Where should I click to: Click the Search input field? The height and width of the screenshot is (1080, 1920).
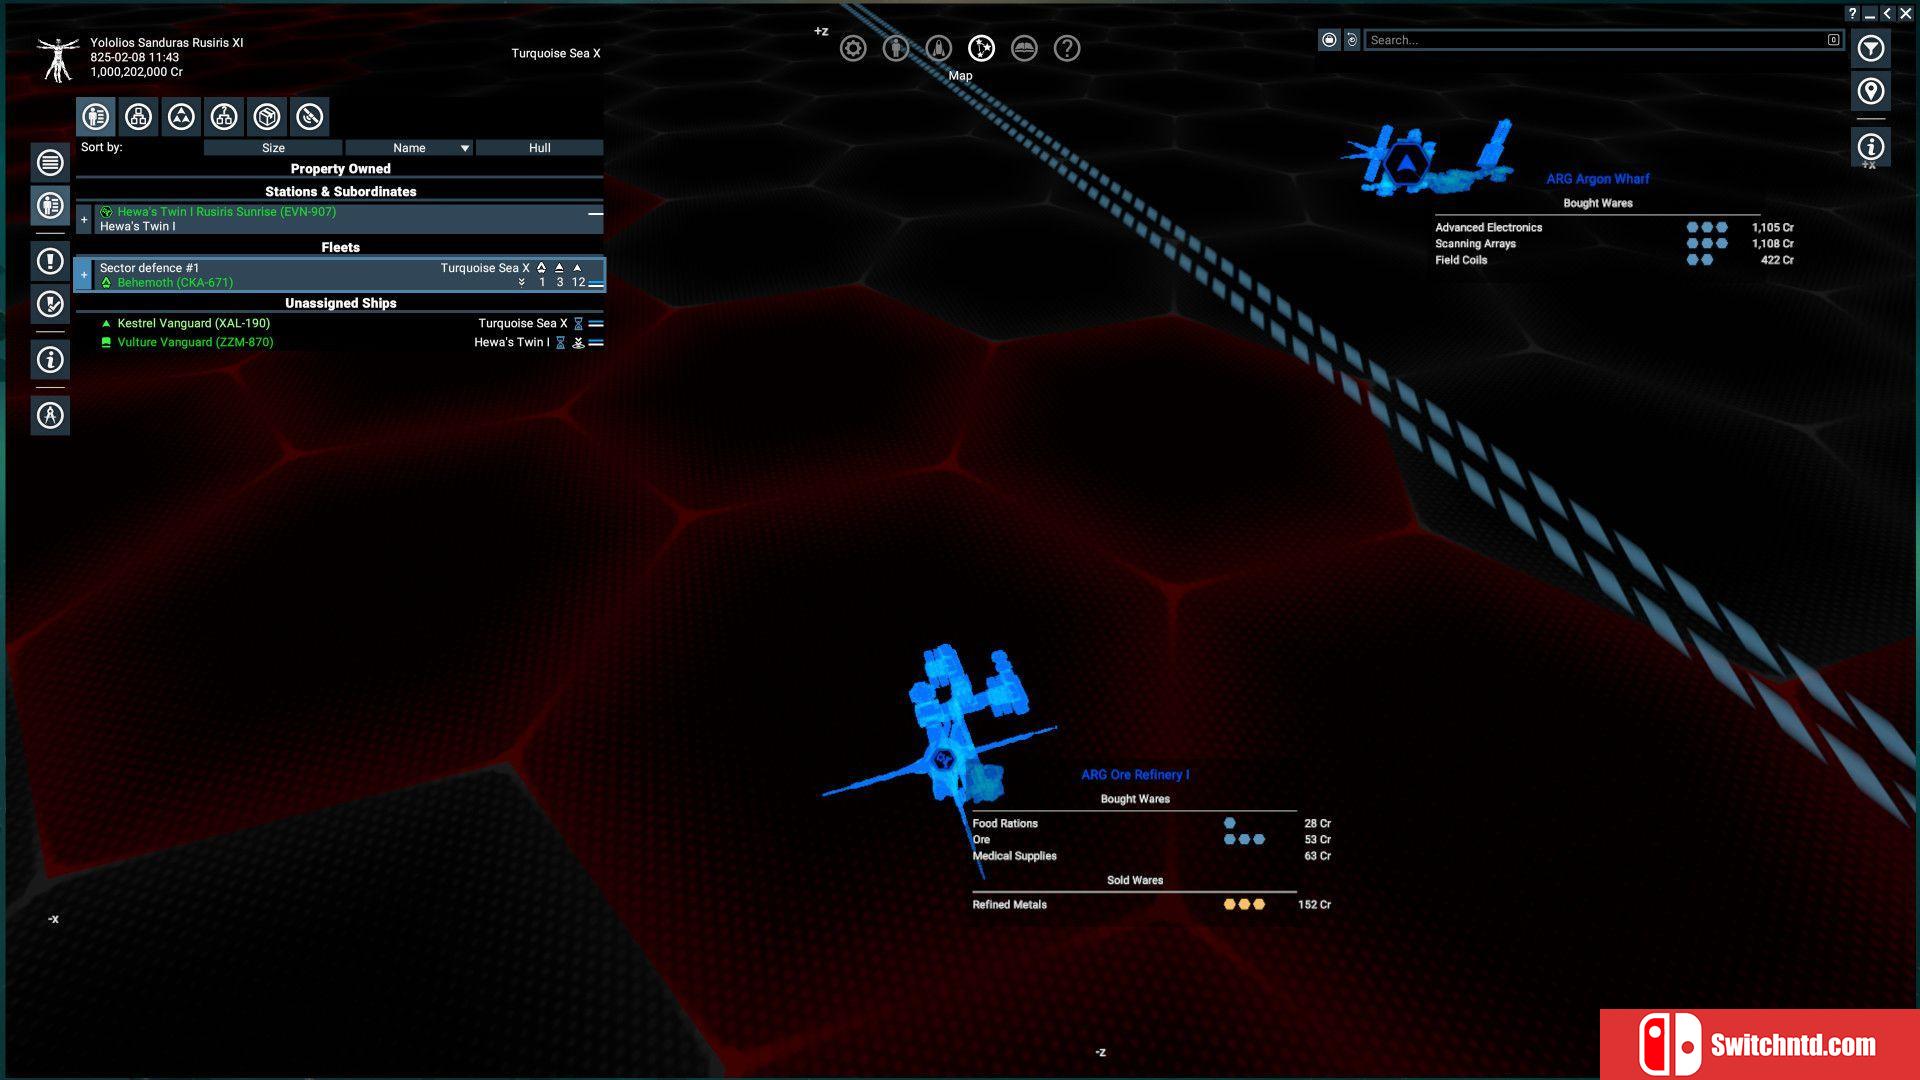pos(1603,40)
